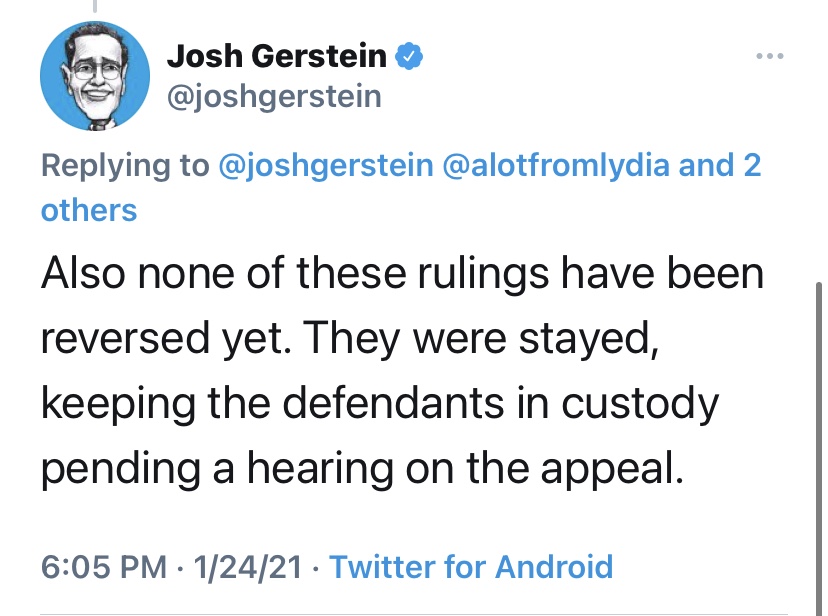The width and height of the screenshot is (828, 616).
Task: Click the blue verified badge beside the name
Action: coord(409,56)
